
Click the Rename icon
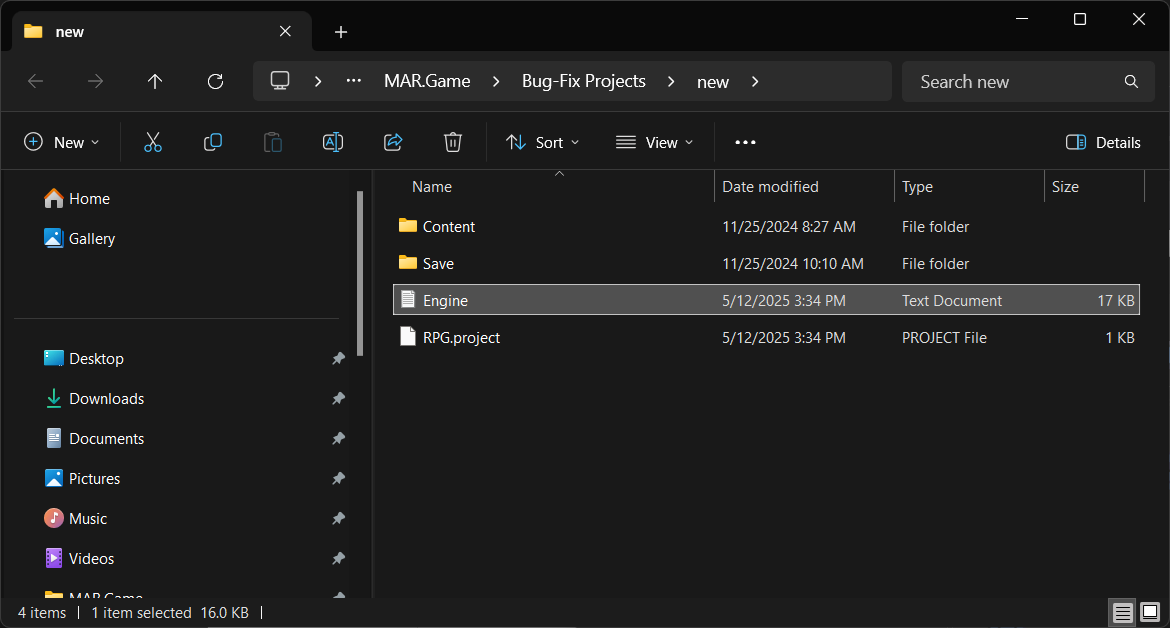[333, 142]
